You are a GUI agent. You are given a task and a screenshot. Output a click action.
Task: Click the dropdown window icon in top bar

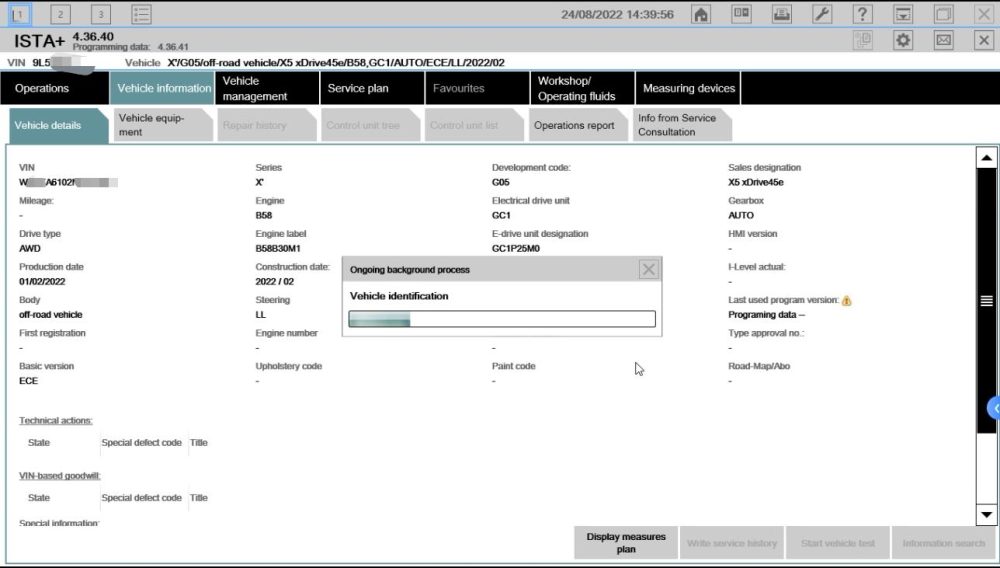coord(903,14)
